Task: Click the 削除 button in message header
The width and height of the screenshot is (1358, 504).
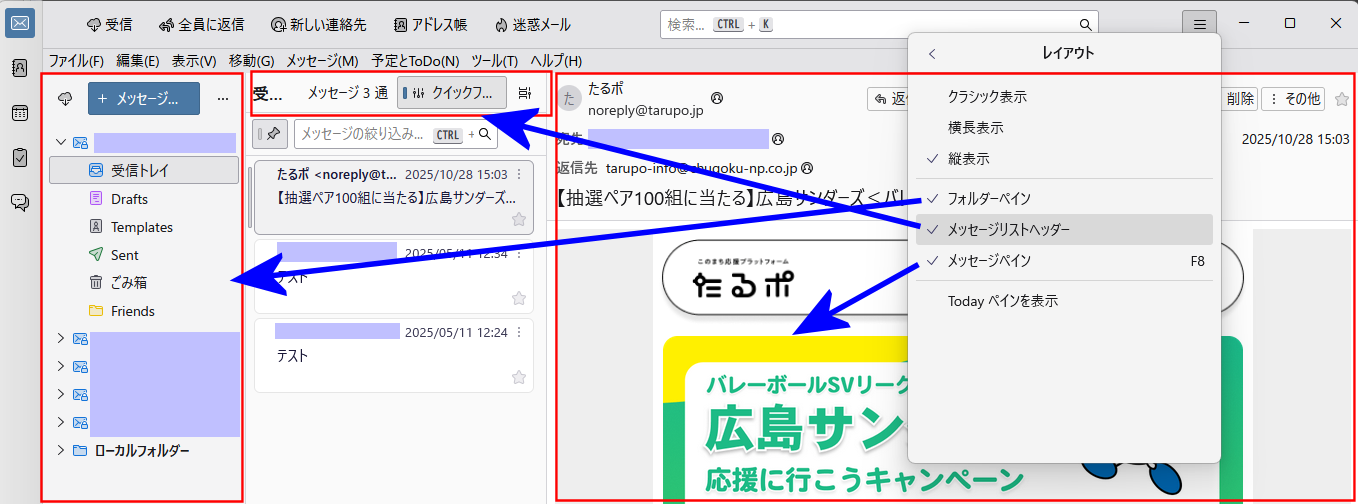Action: click(x=1239, y=98)
